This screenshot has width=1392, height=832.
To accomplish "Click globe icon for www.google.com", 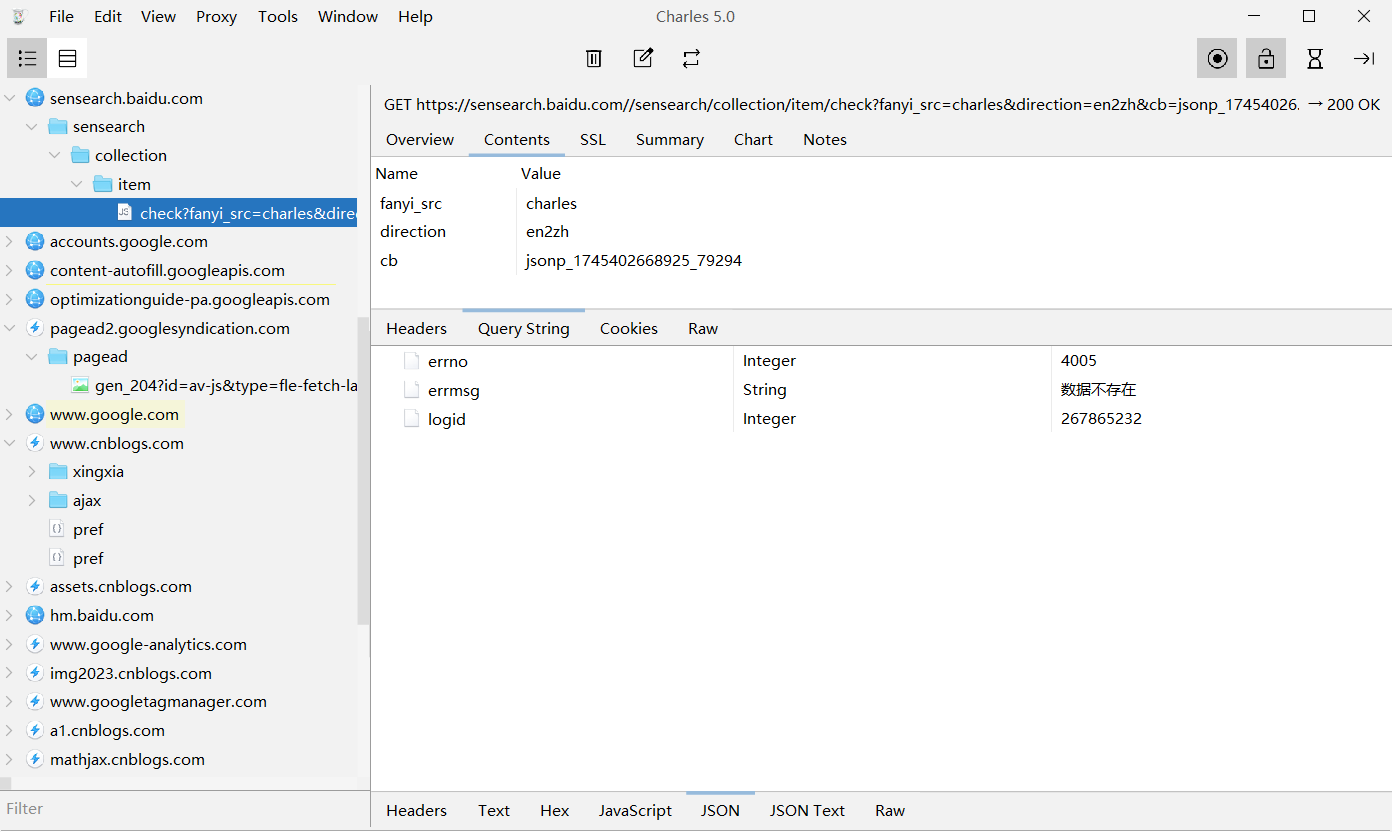I will 35,414.
